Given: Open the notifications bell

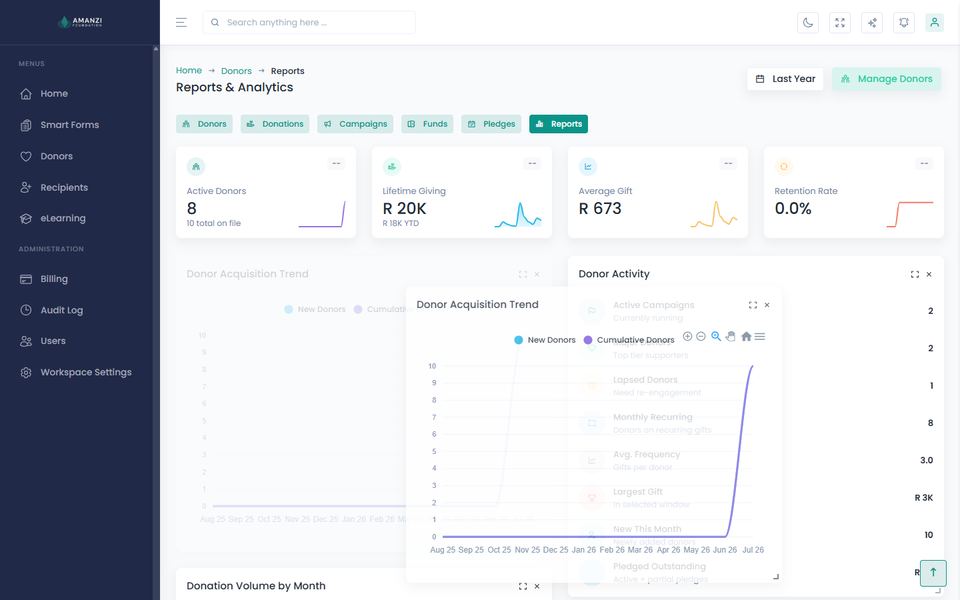Looking at the screenshot, I should click(x=903, y=23).
